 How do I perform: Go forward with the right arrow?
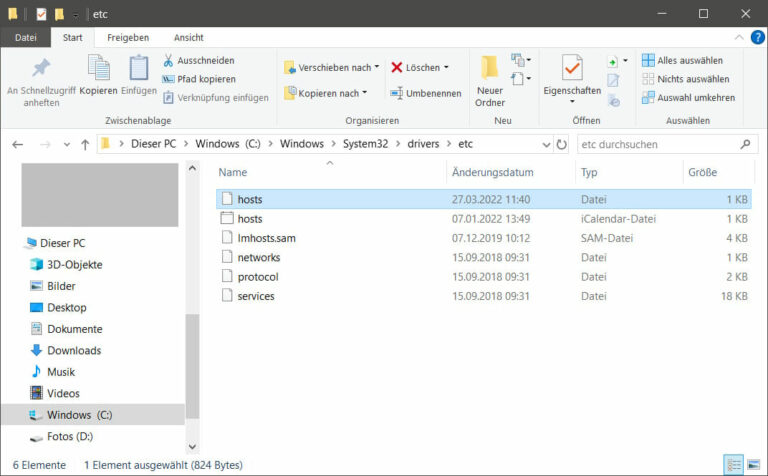click(45, 144)
